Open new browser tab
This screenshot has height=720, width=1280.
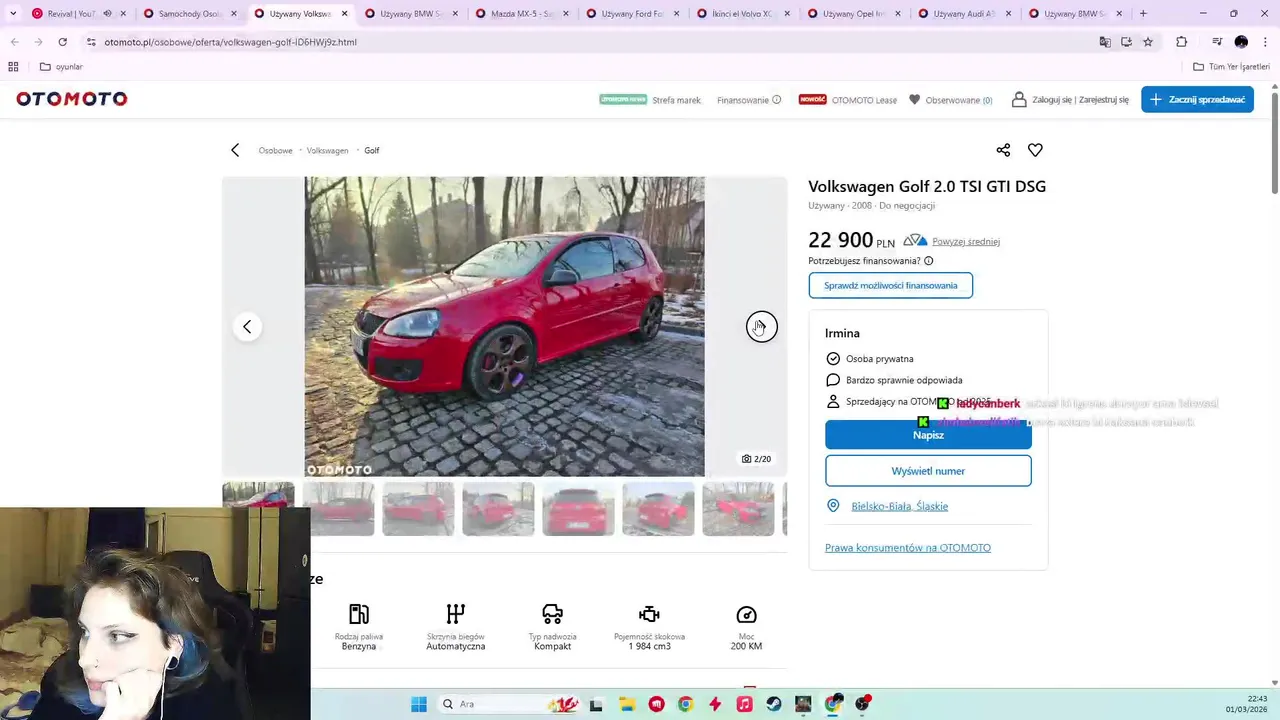click(1143, 14)
